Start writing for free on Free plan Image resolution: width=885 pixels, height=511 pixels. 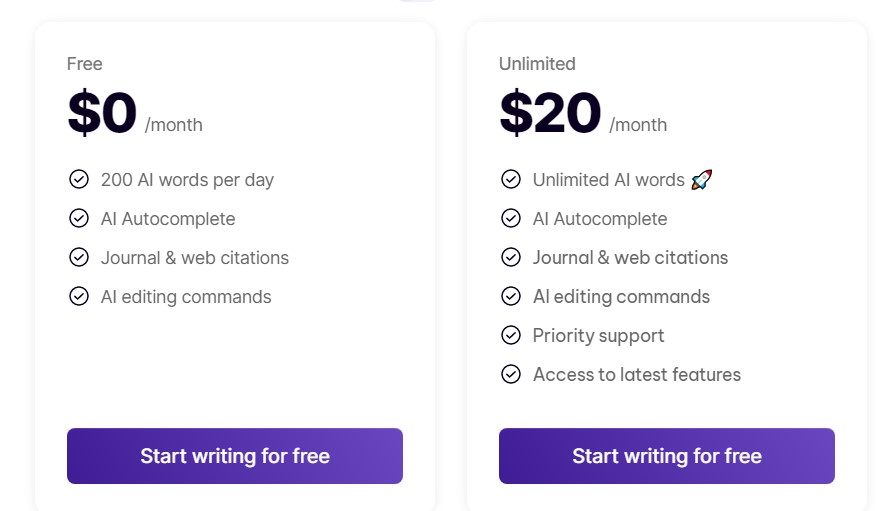(x=235, y=456)
